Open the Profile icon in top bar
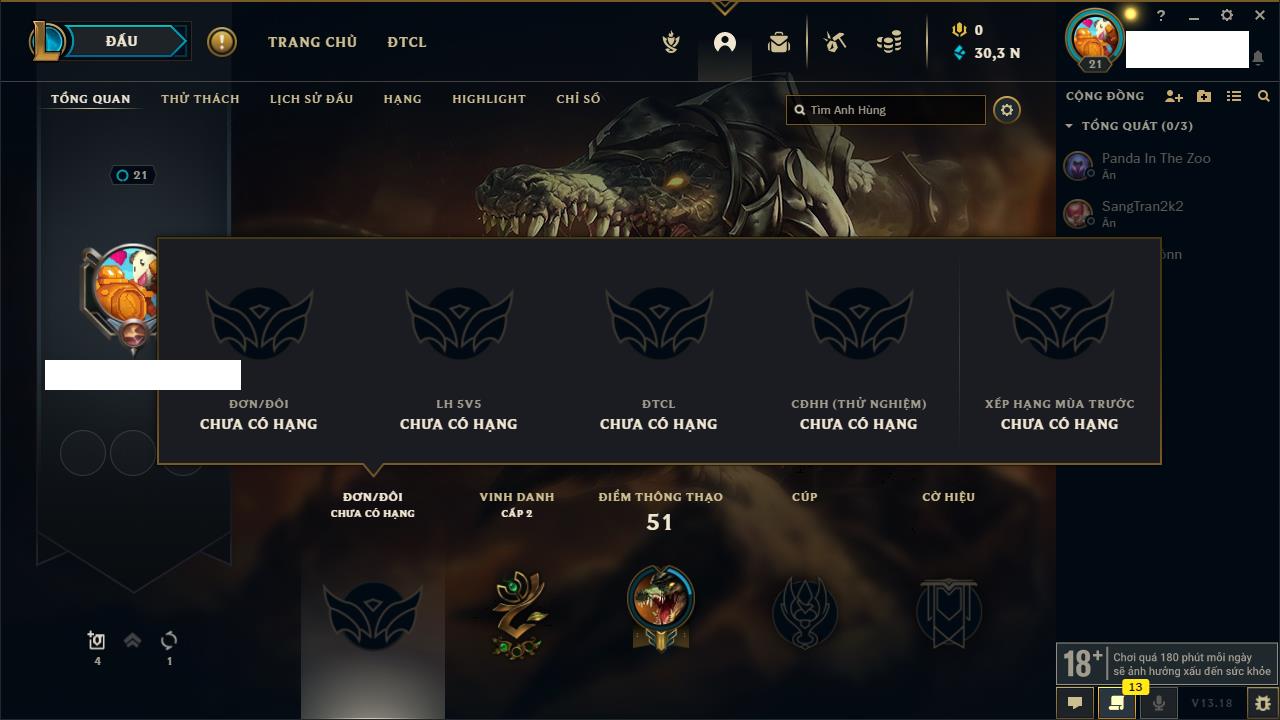The width and height of the screenshot is (1280, 720). pyautogui.click(x=725, y=42)
